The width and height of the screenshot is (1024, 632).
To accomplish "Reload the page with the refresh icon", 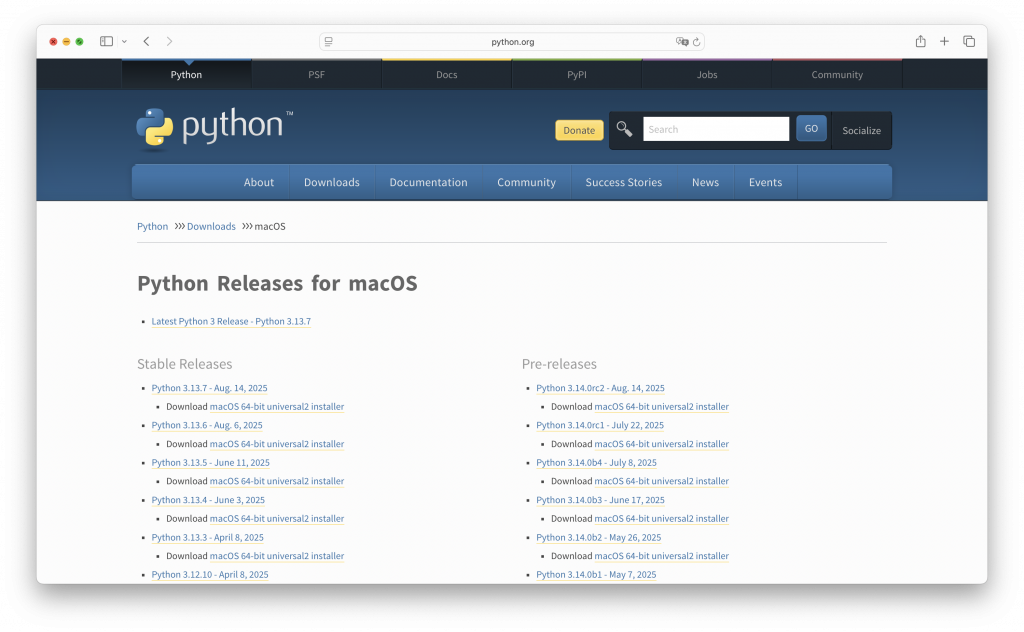I will coord(696,42).
